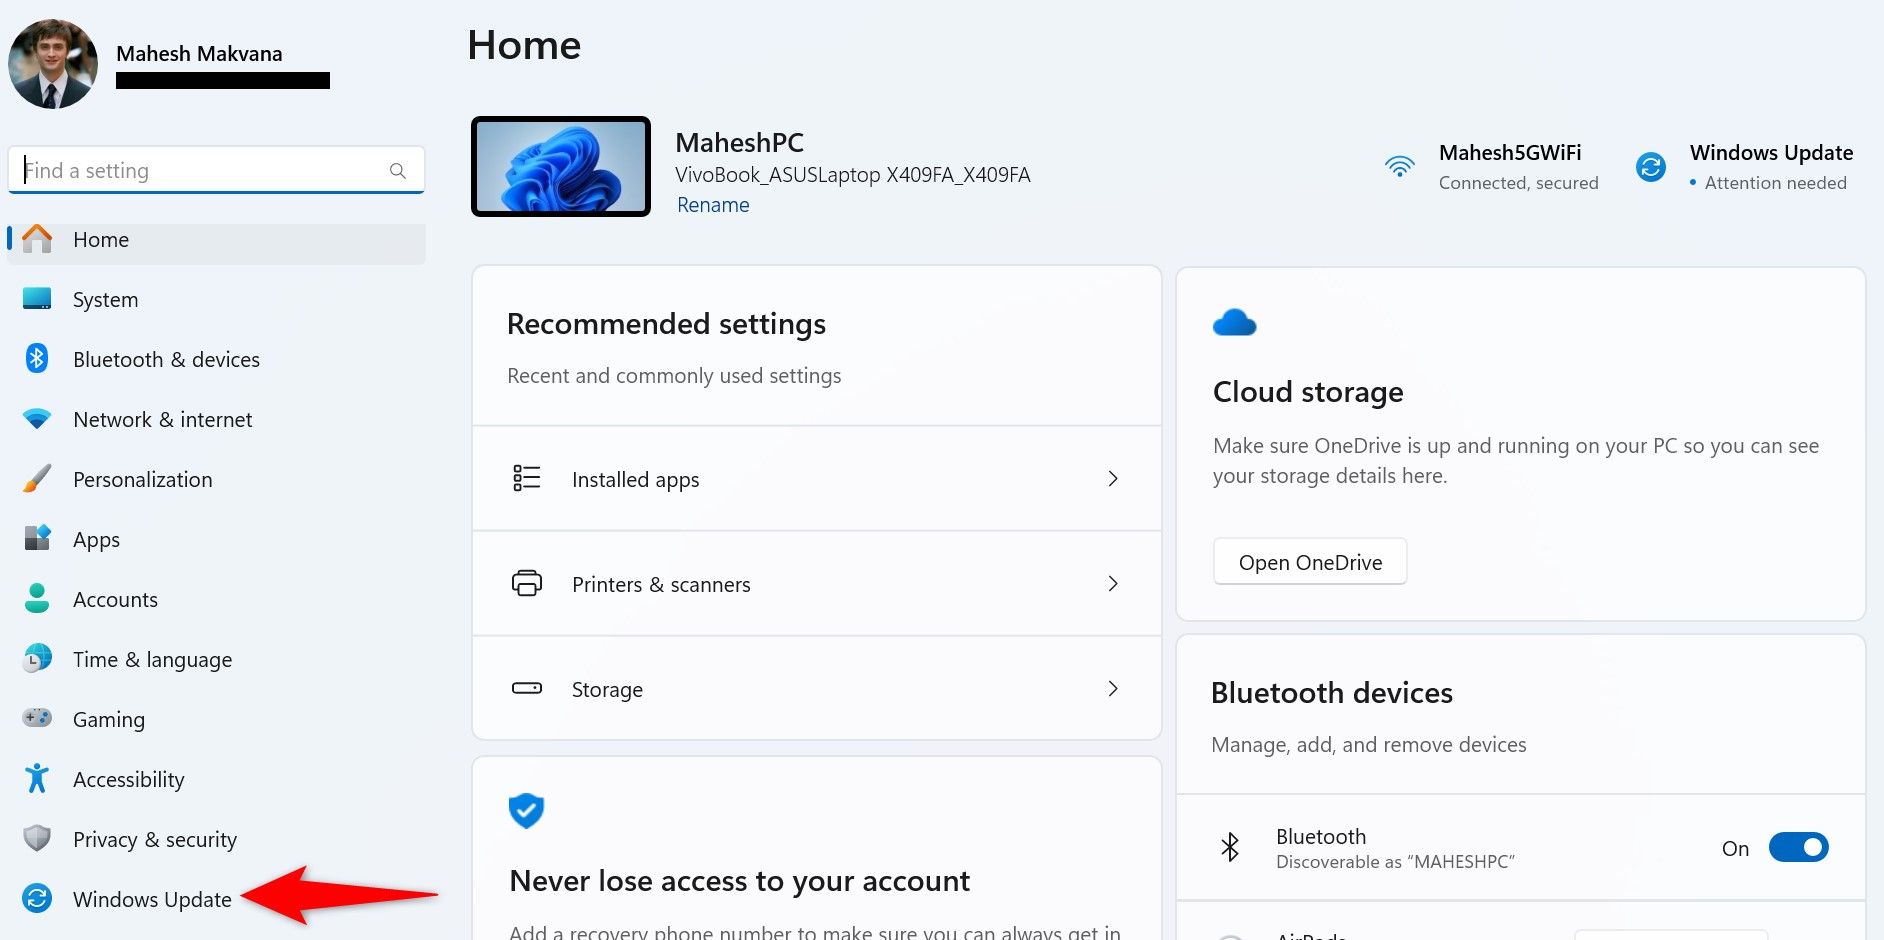The height and width of the screenshot is (940, 1884).
Task: Click VivoBook_ASUSLaptop X409FA_X409FA model text
Action: pos(853,175)
